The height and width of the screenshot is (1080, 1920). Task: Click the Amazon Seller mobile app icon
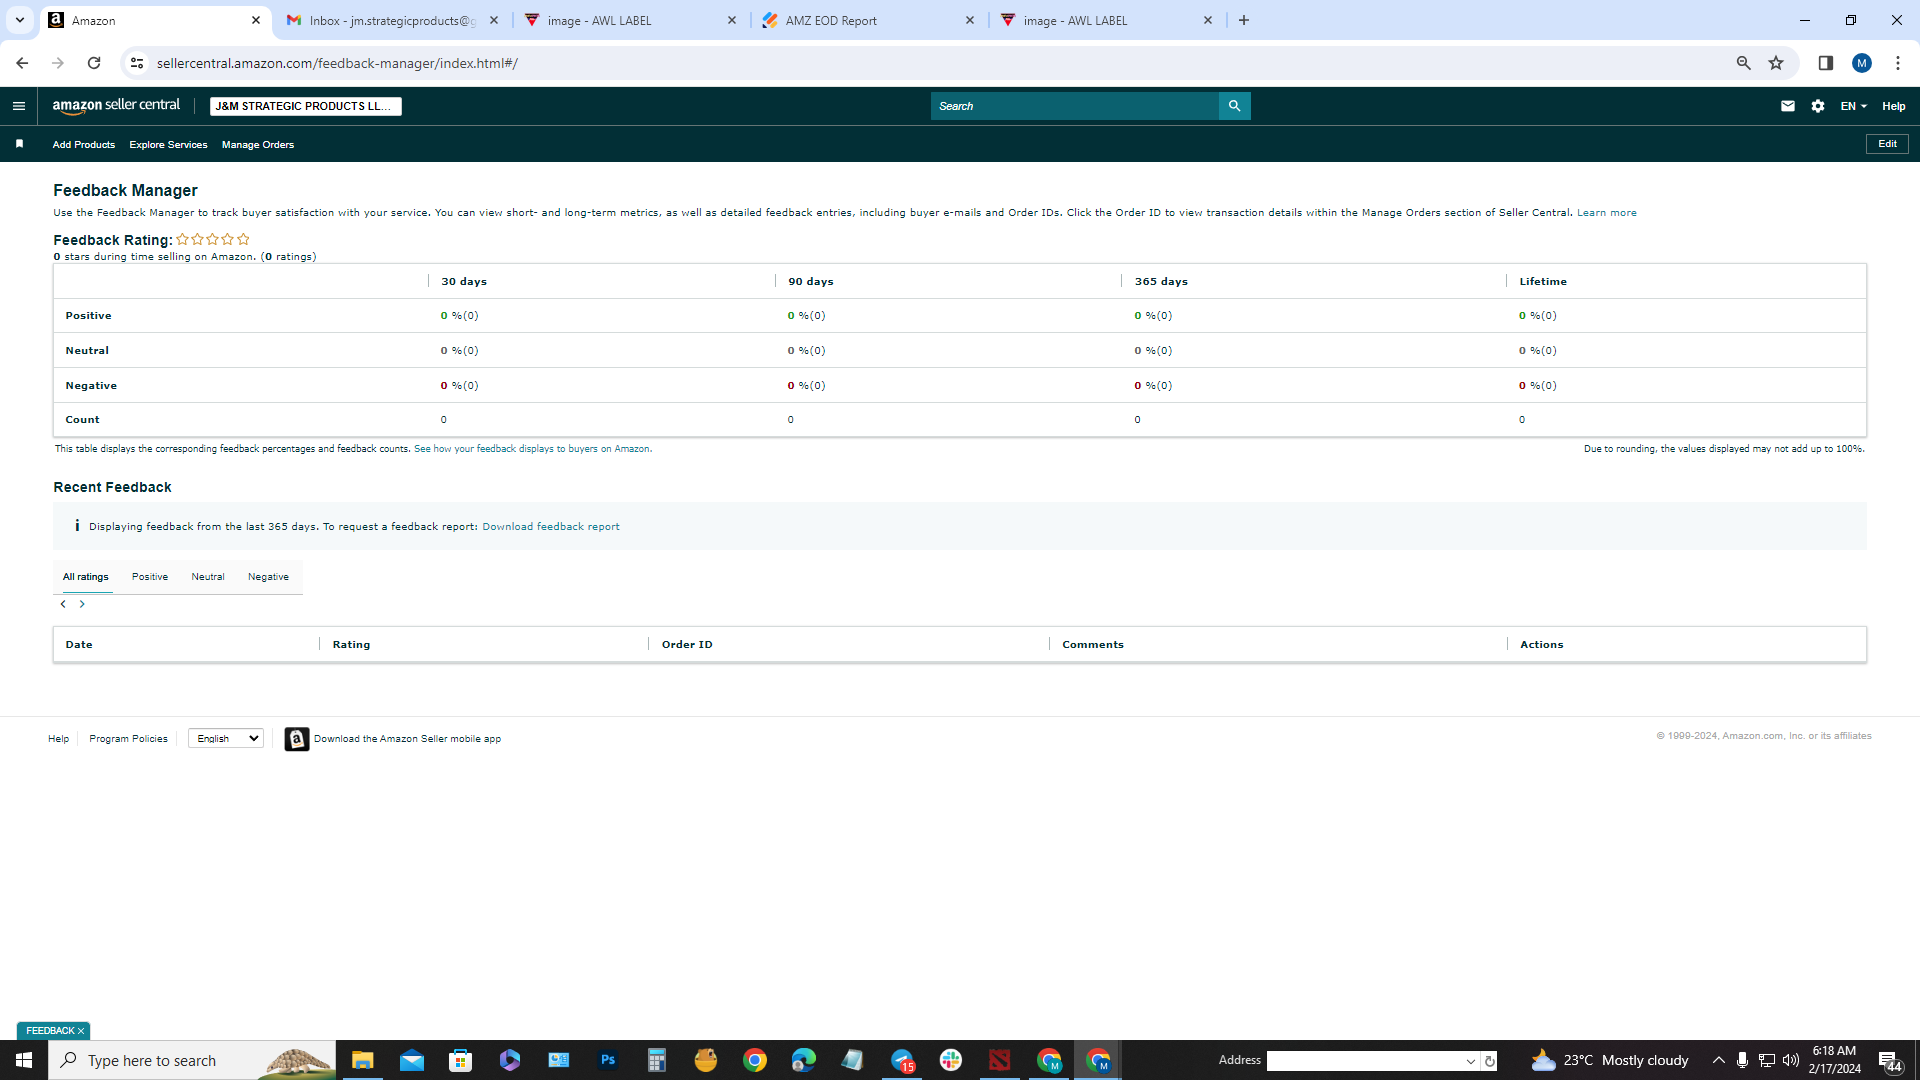[x=297, y=739]
